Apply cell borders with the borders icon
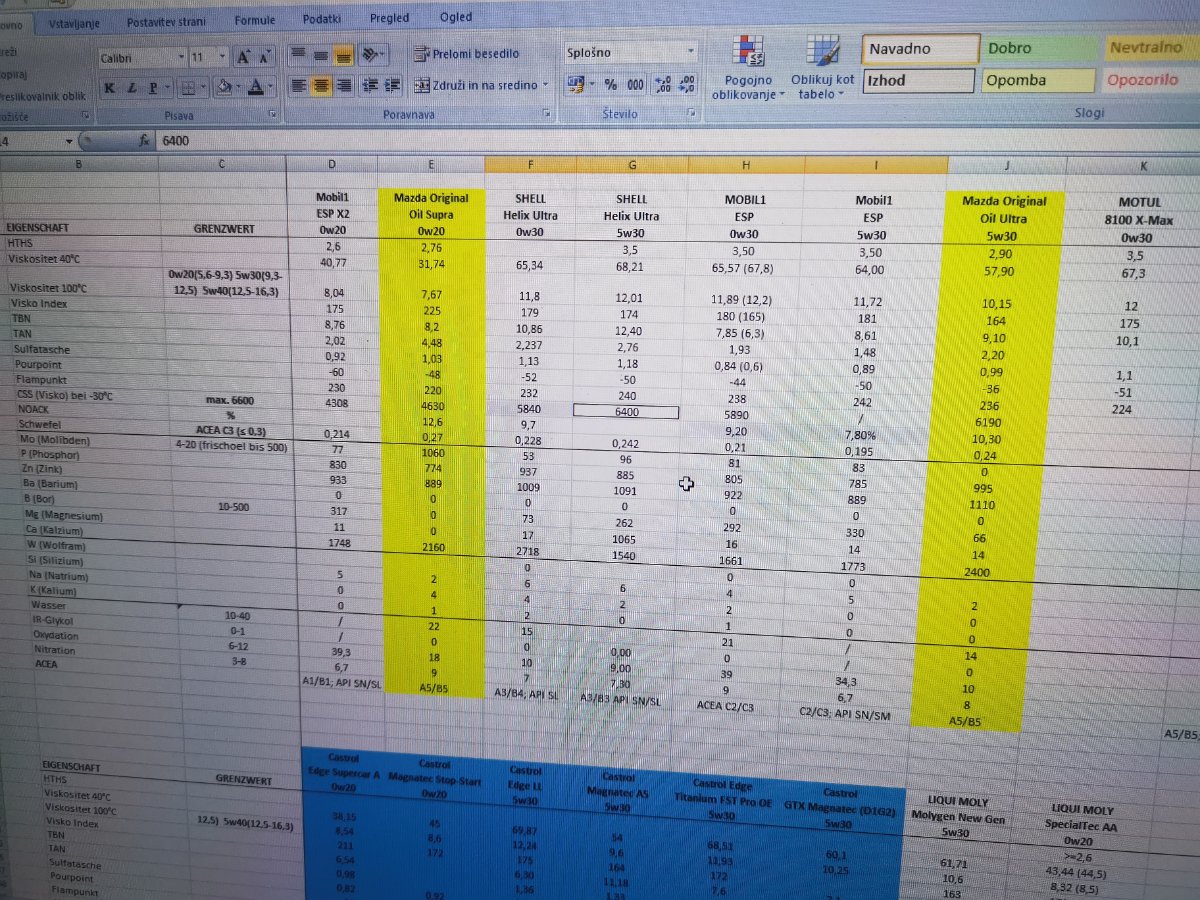This screenshot has width=1200, height=900. (189, 88)
